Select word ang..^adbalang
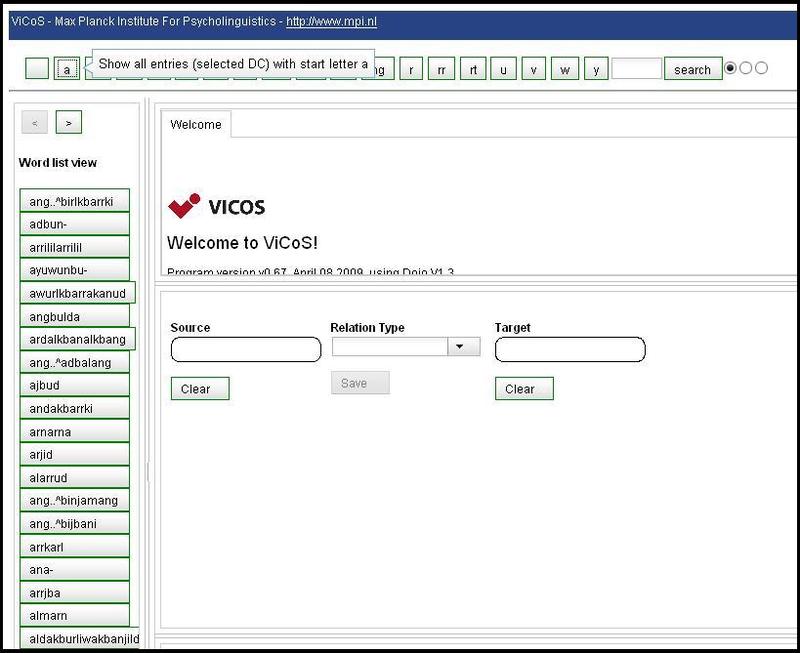Screen dimensions: 800x653 coord(74,362)
